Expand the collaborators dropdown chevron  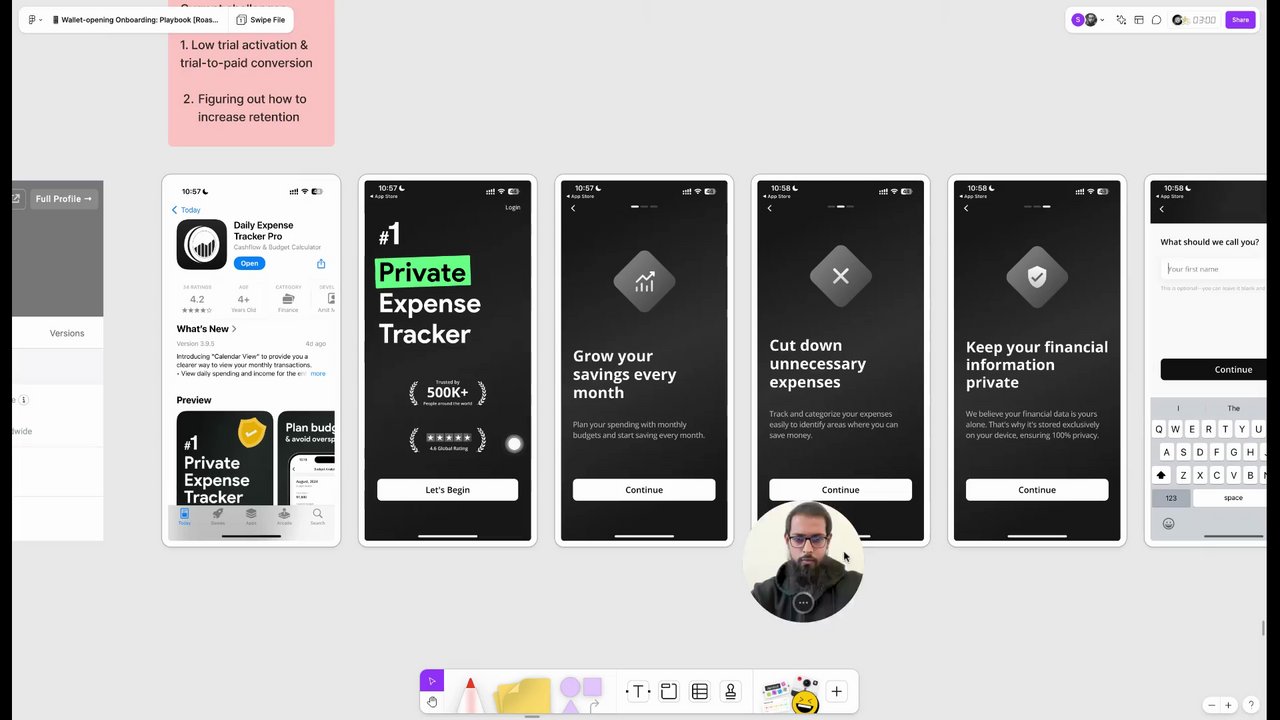[1102, 20]
